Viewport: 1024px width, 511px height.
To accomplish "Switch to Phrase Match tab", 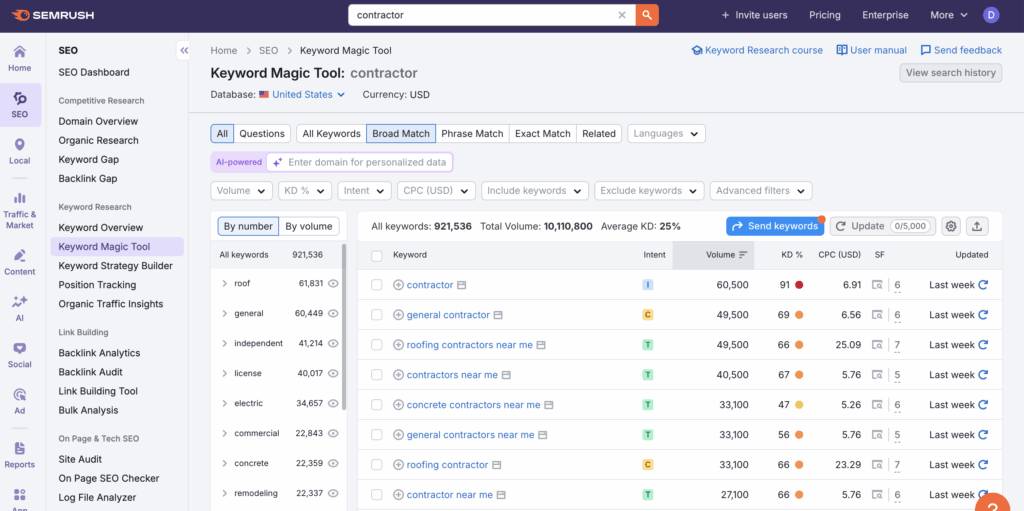I will tap(472, 133).
